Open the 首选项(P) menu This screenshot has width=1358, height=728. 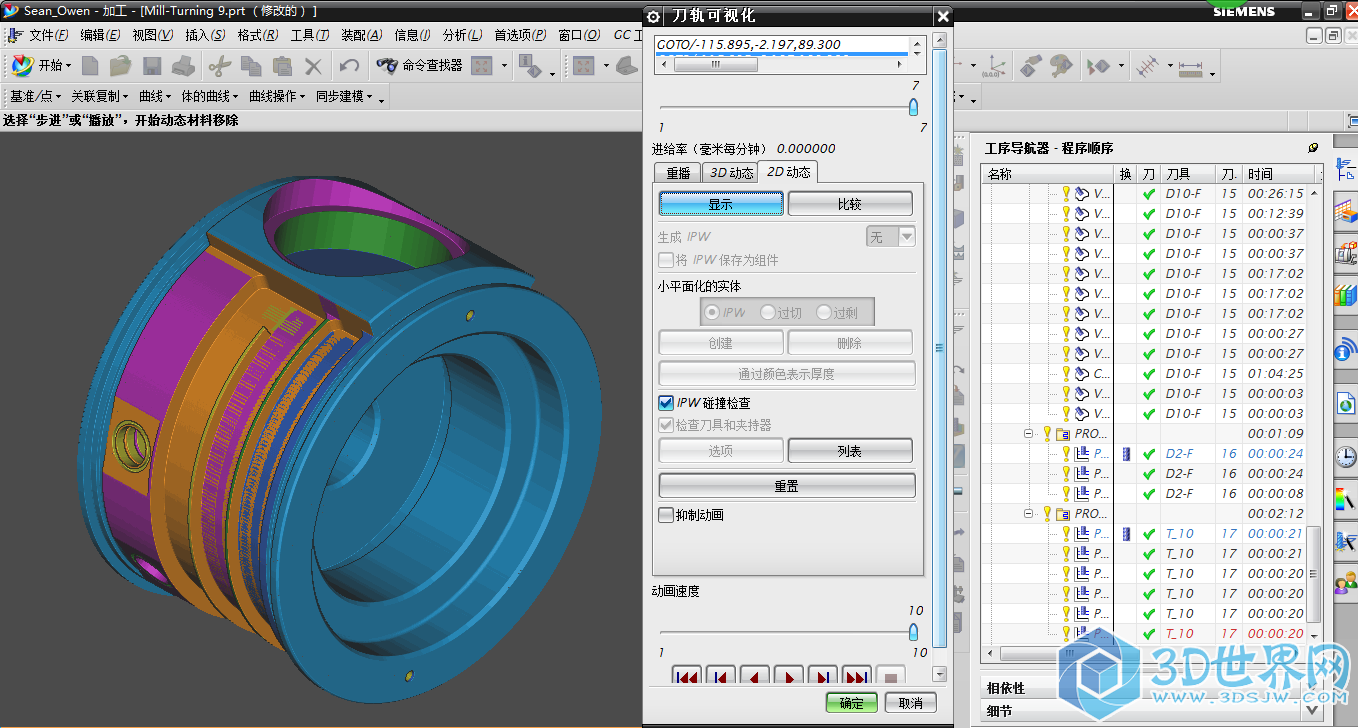520,35
